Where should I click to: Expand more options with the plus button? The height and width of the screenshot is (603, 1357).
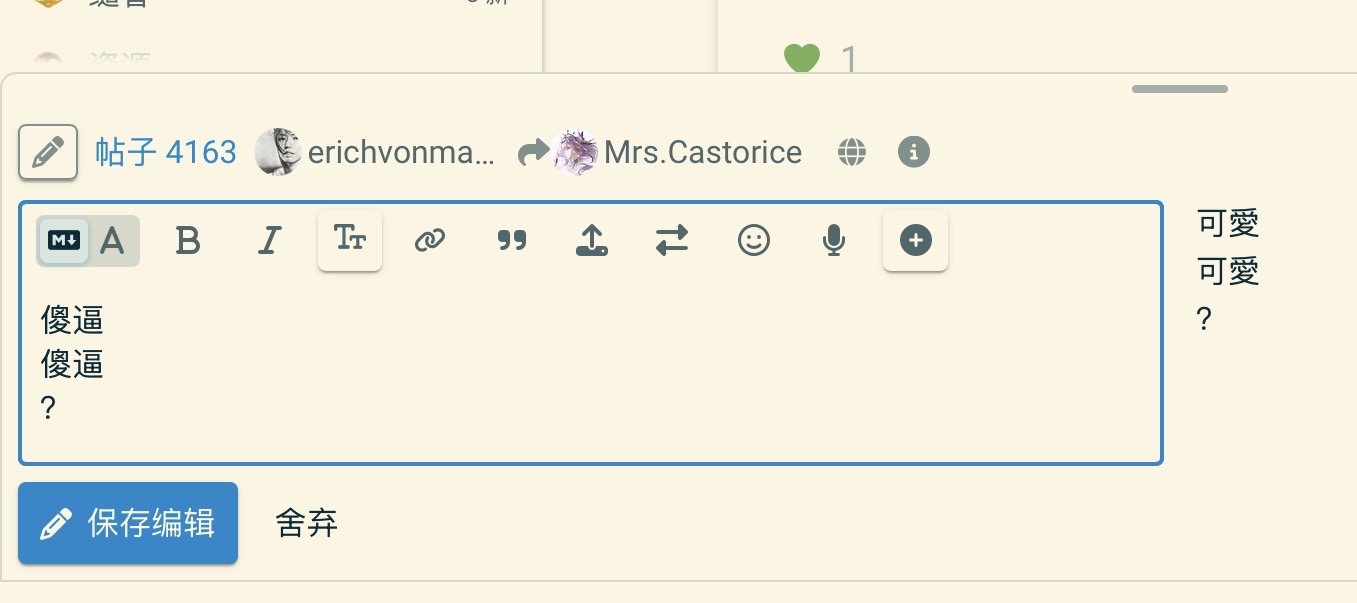coord(915,240)
